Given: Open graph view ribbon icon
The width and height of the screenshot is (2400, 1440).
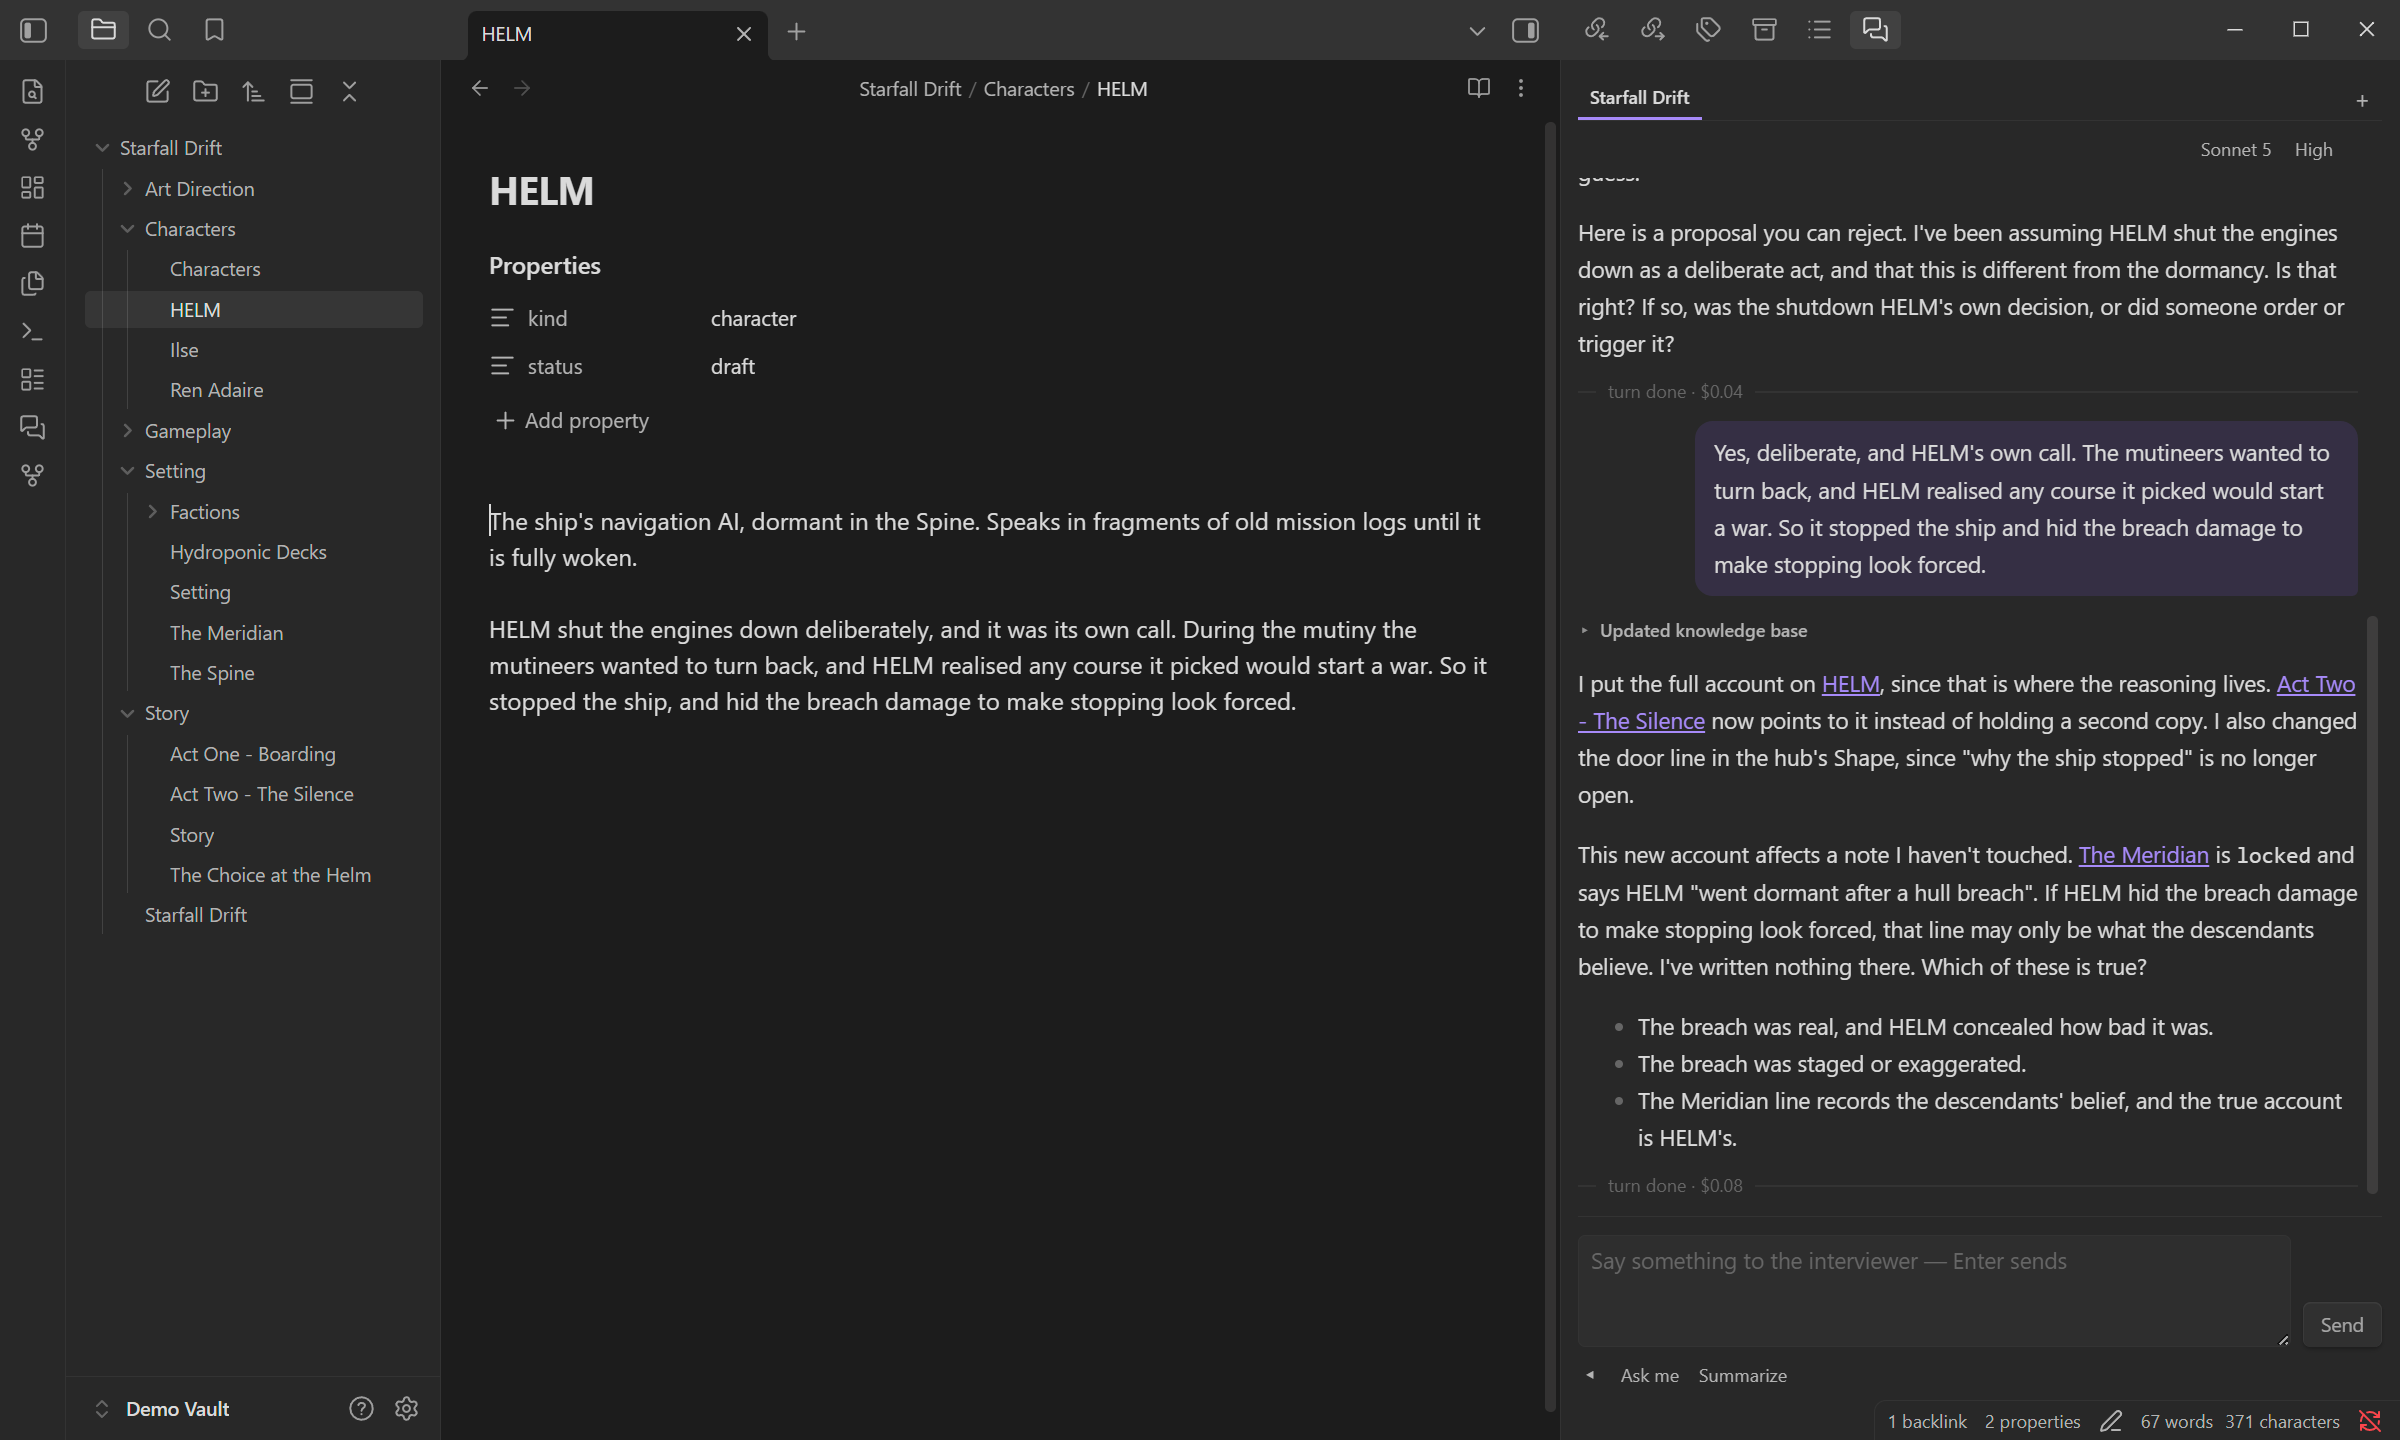Looking at the screenshot, I should pyautogui.click(x=33, y=139).
